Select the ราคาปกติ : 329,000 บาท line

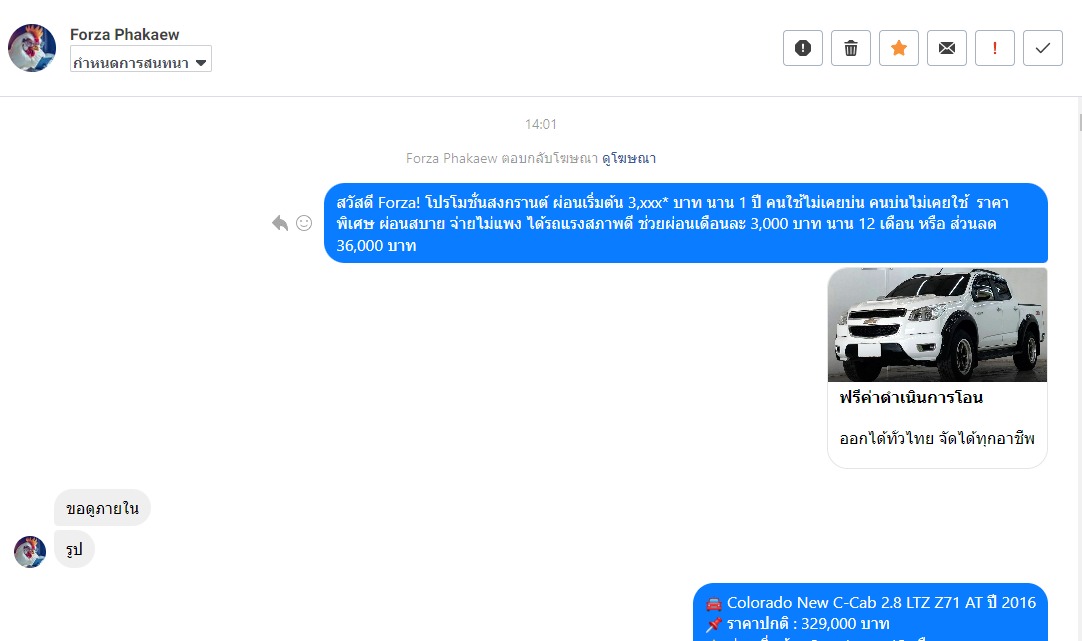tap(808, 624)
